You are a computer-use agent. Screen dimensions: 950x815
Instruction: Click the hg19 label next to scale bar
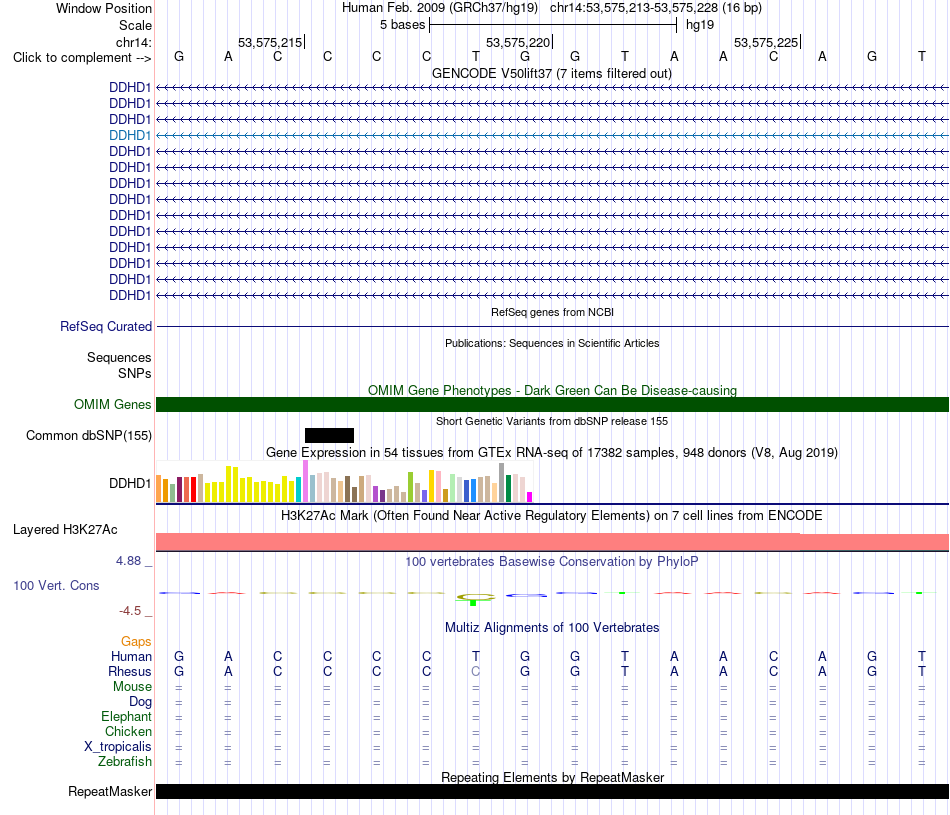700,25
